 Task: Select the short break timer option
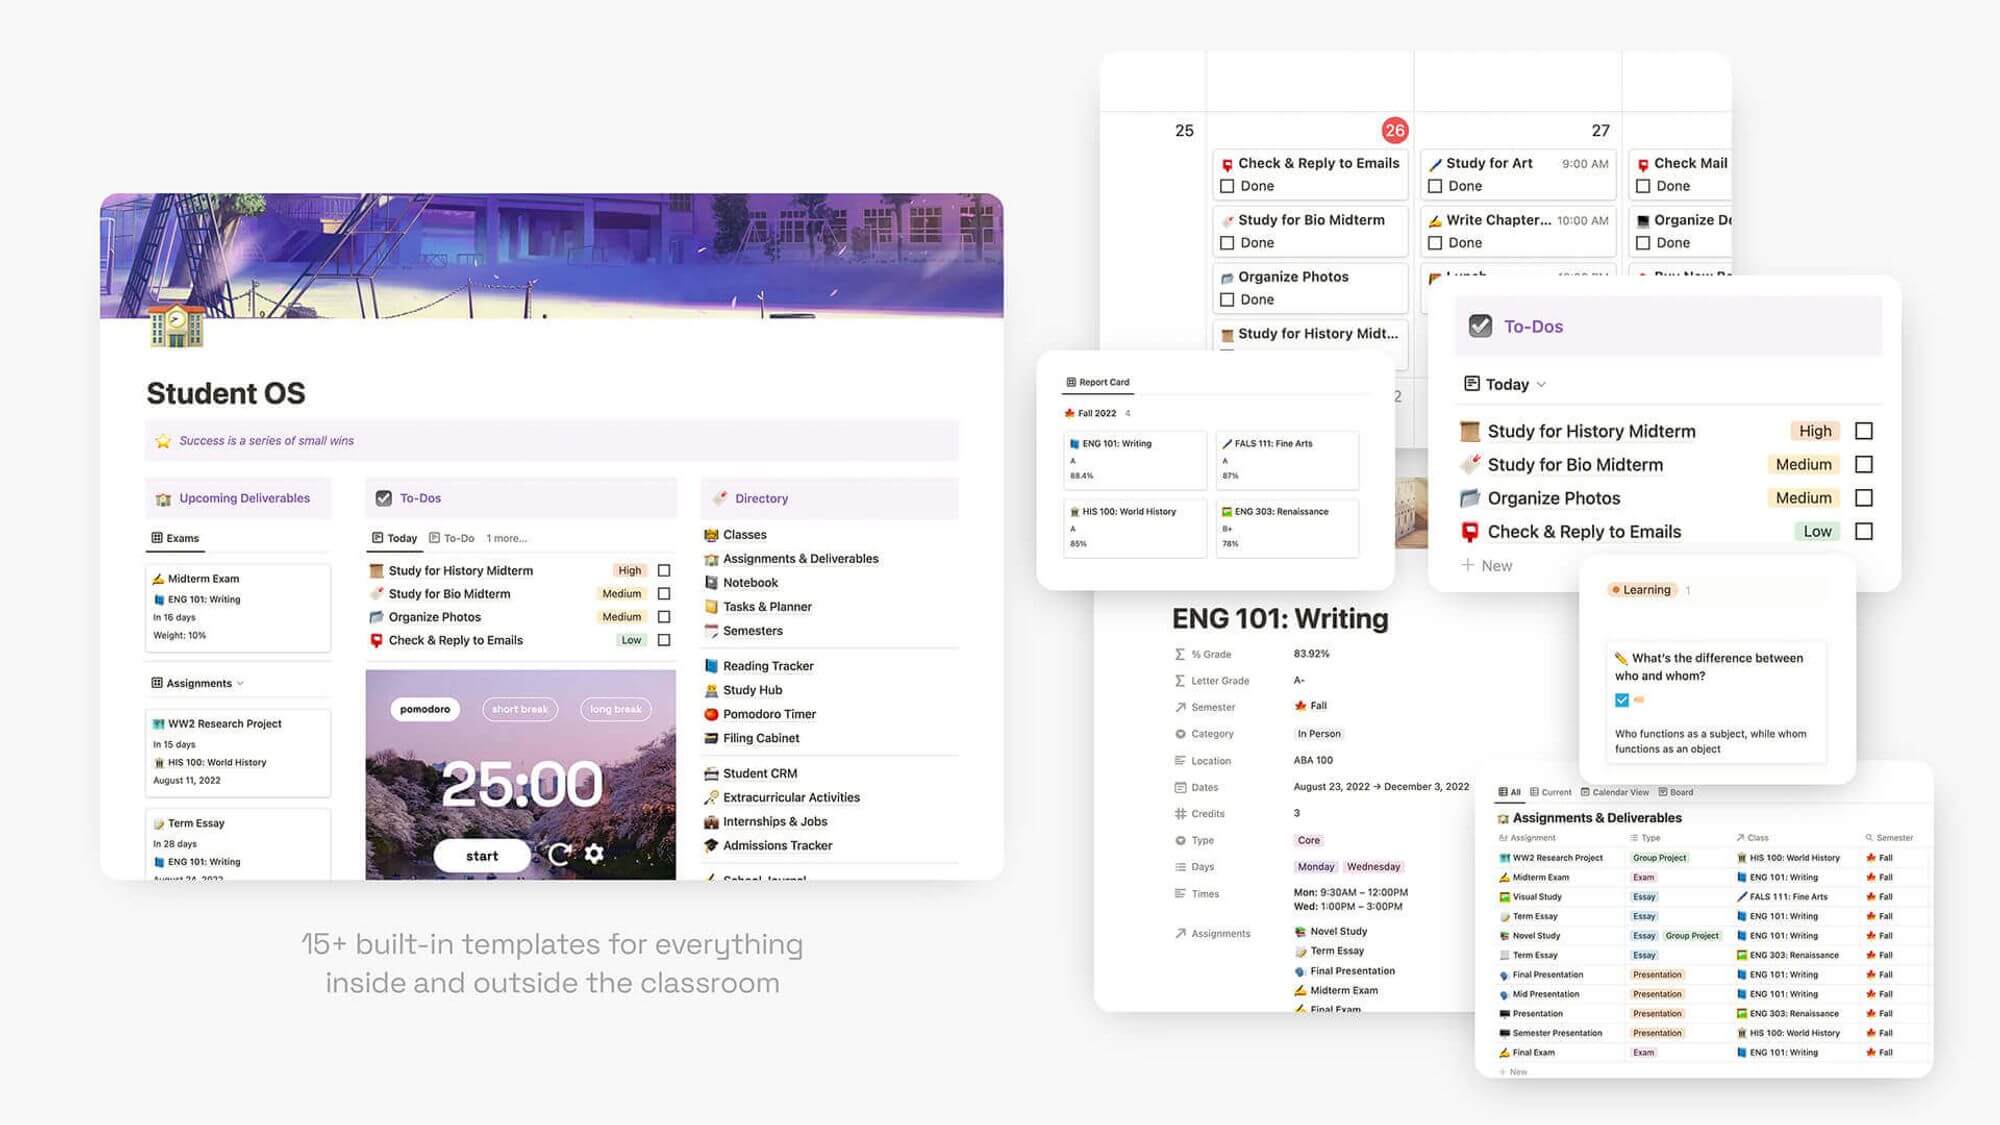tap(519, 709)
